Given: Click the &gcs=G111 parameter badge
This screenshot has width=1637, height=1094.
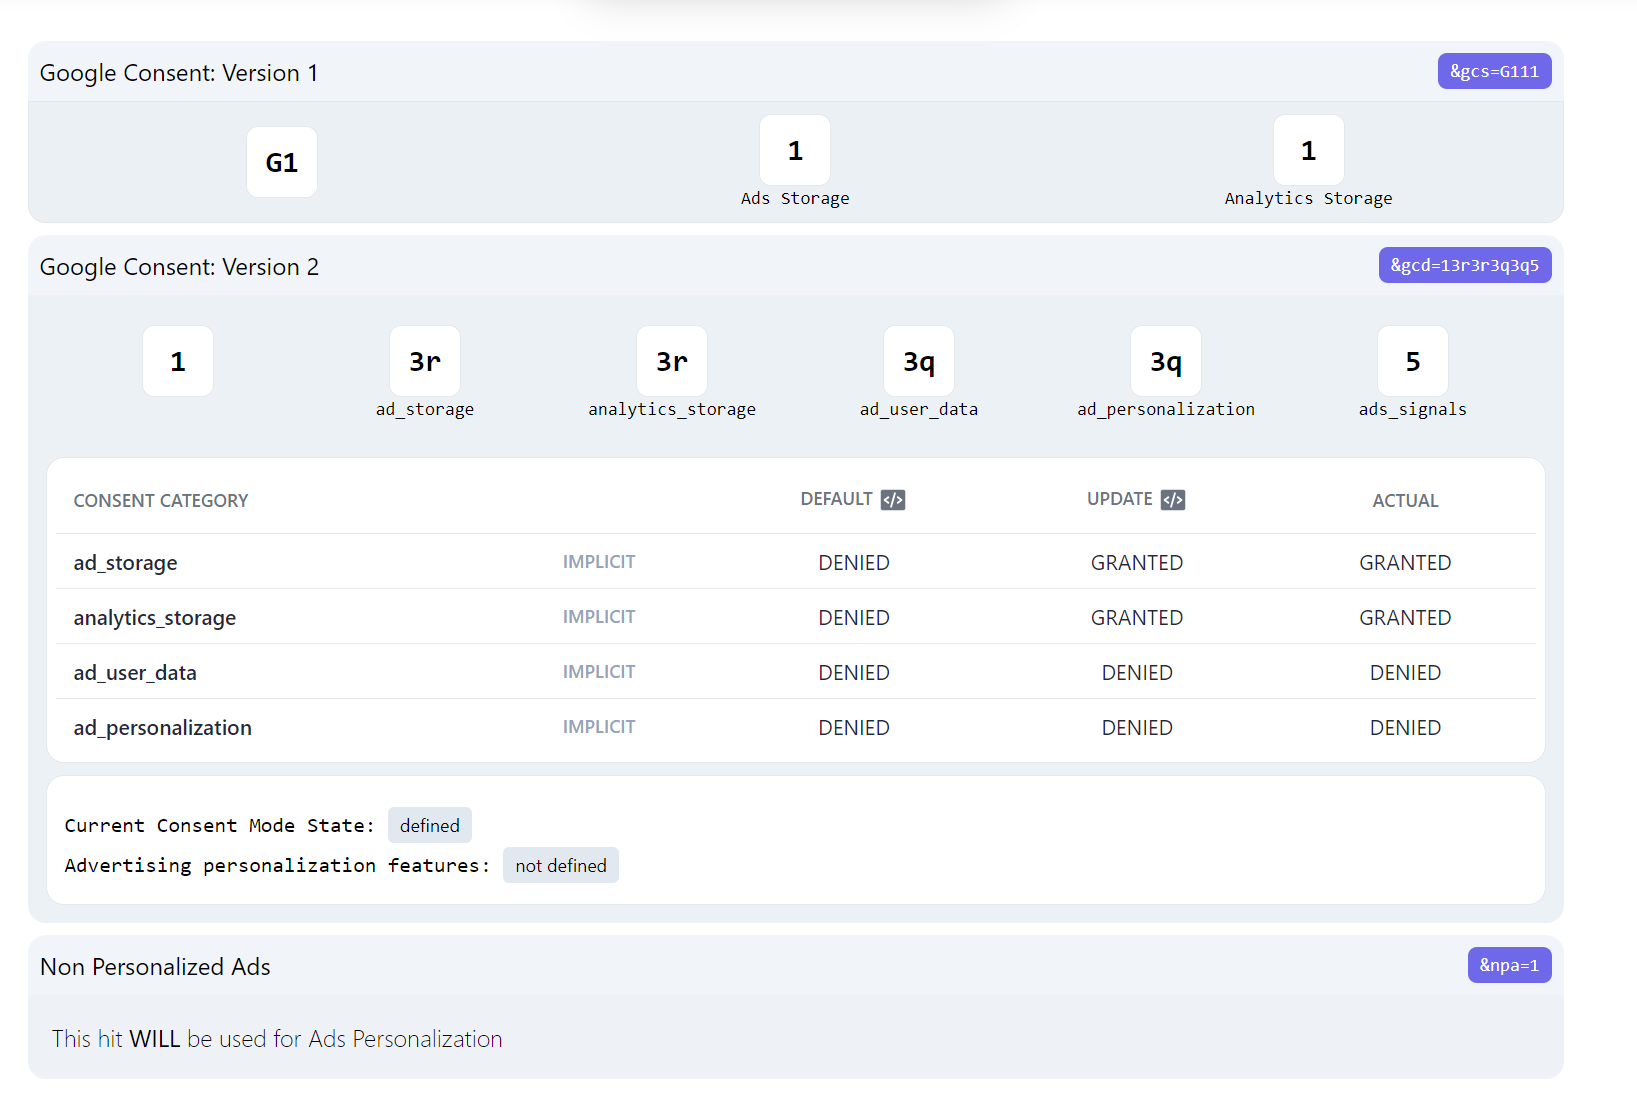Looking at the screenshot, I should point(1494,71).
